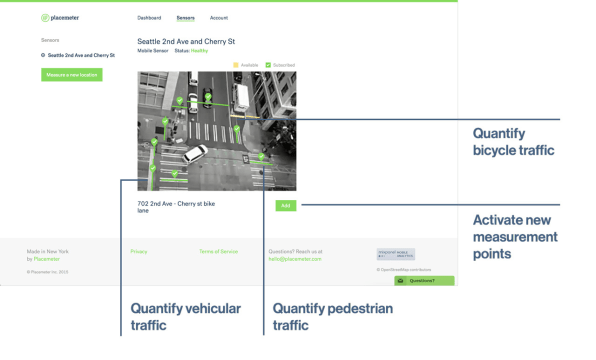Click the hello@placemeter.com email link
The image size is (596, 360).
click(295, 259)
